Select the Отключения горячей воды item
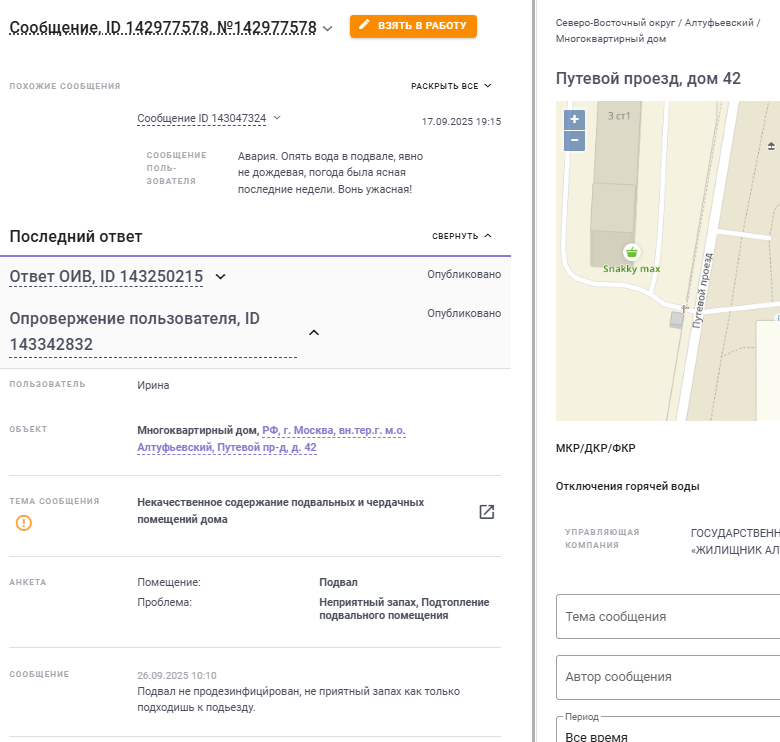780x742 pixels. pos(627,486)
